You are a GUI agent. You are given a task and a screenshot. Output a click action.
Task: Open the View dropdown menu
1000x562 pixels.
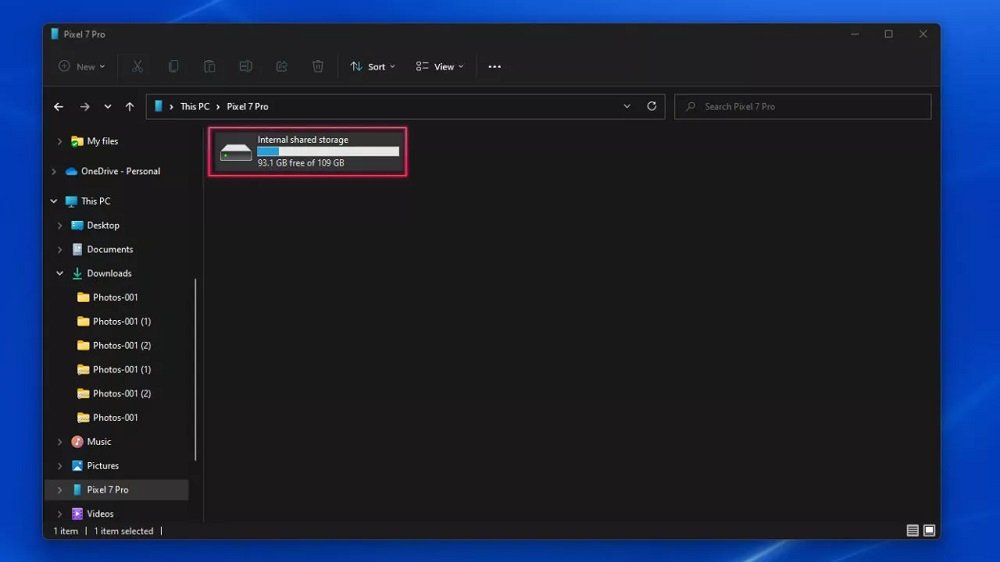point(440,67)
